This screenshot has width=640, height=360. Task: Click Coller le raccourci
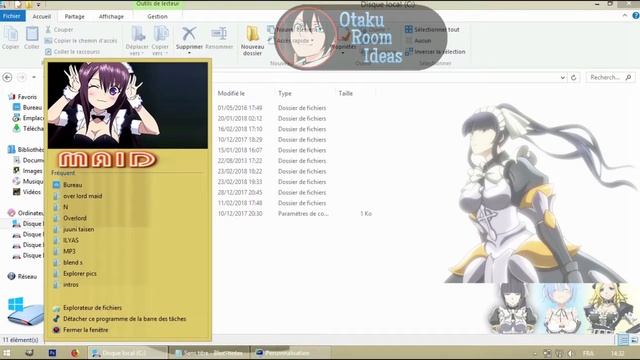click(x=72, y=51)
